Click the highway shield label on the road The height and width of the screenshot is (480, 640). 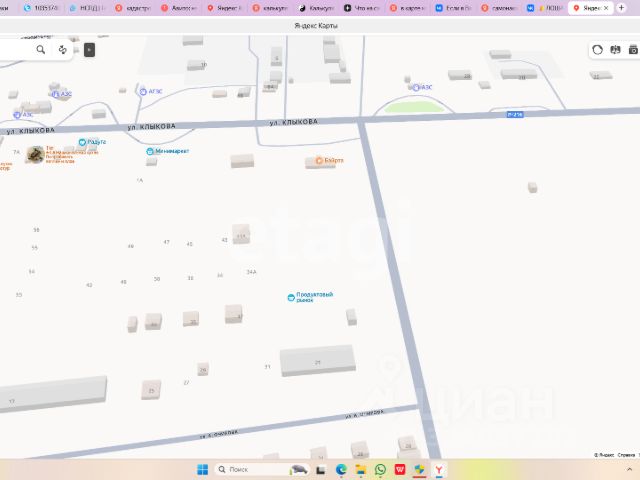click(x=515, y=115)
